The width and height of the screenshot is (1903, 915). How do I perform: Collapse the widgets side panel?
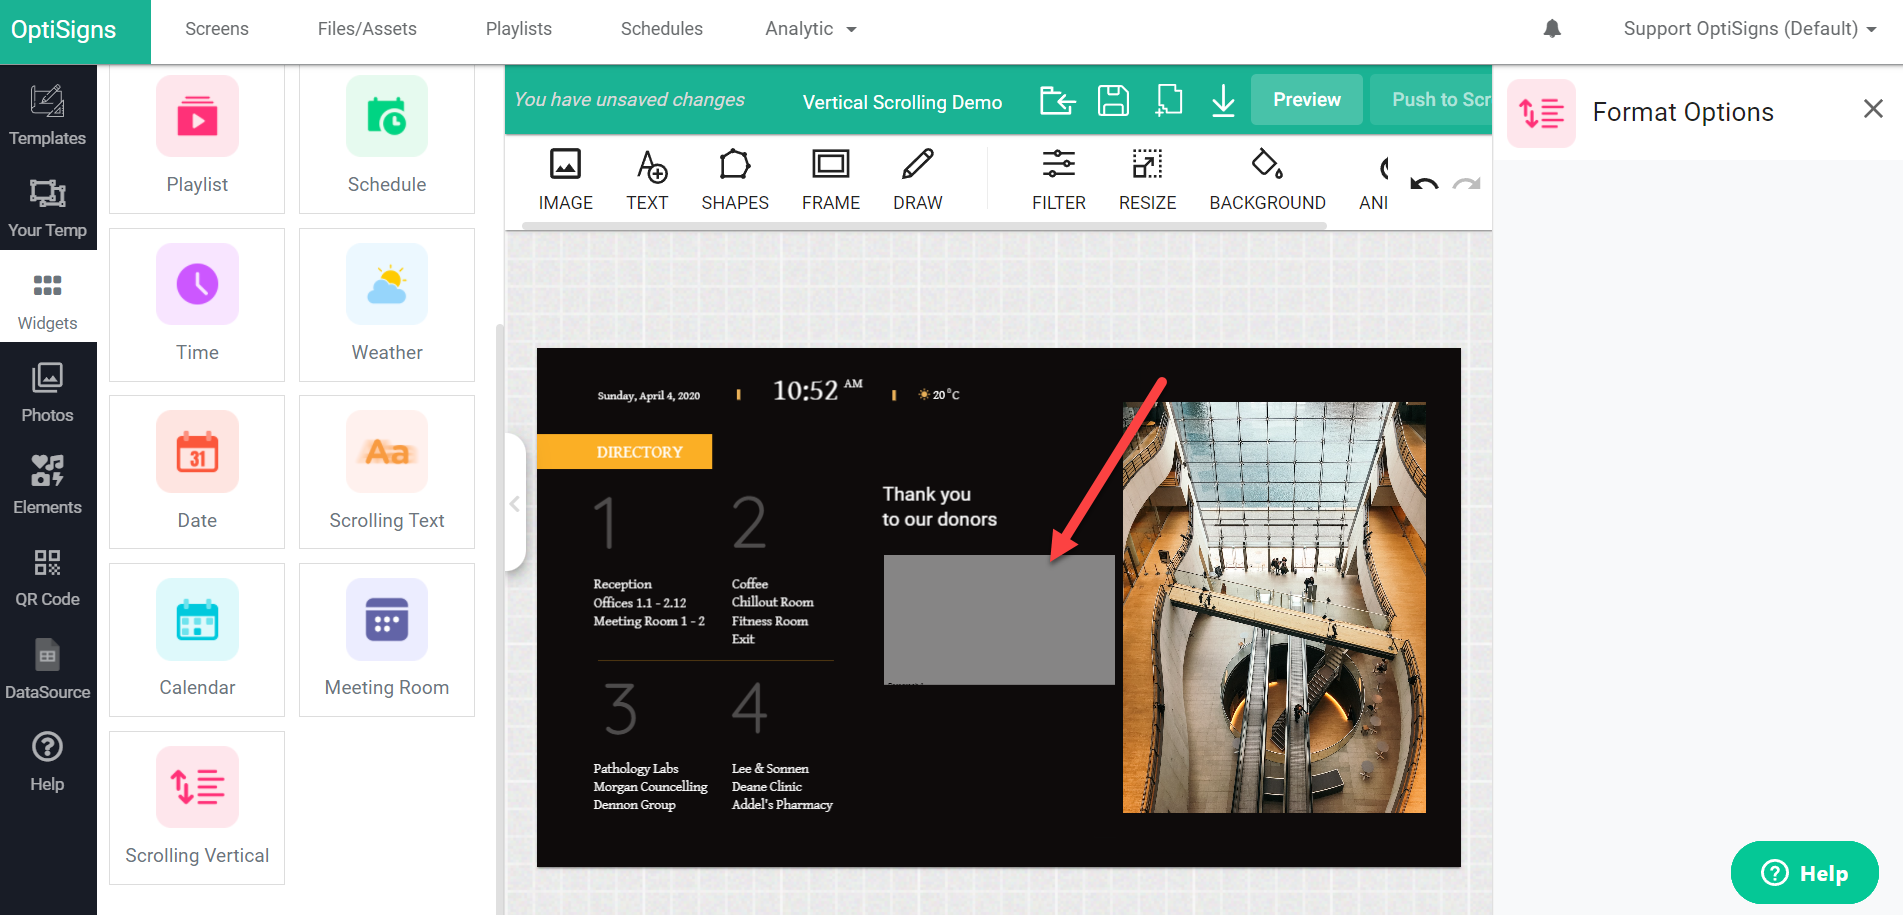(514, 503)
